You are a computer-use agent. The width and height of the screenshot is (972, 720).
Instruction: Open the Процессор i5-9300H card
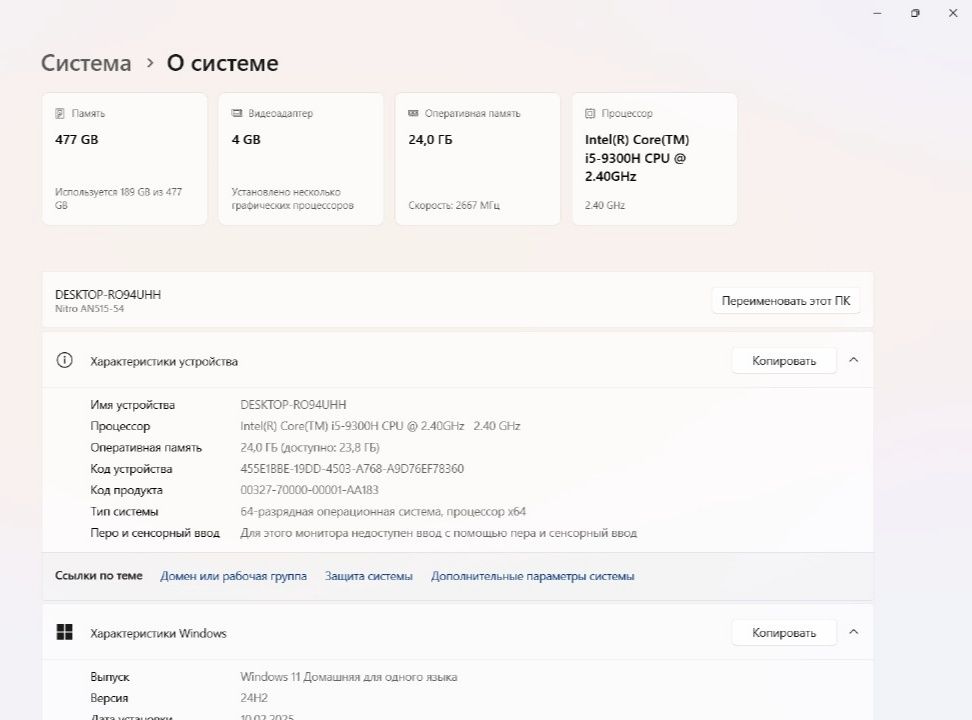pos(655,159)
